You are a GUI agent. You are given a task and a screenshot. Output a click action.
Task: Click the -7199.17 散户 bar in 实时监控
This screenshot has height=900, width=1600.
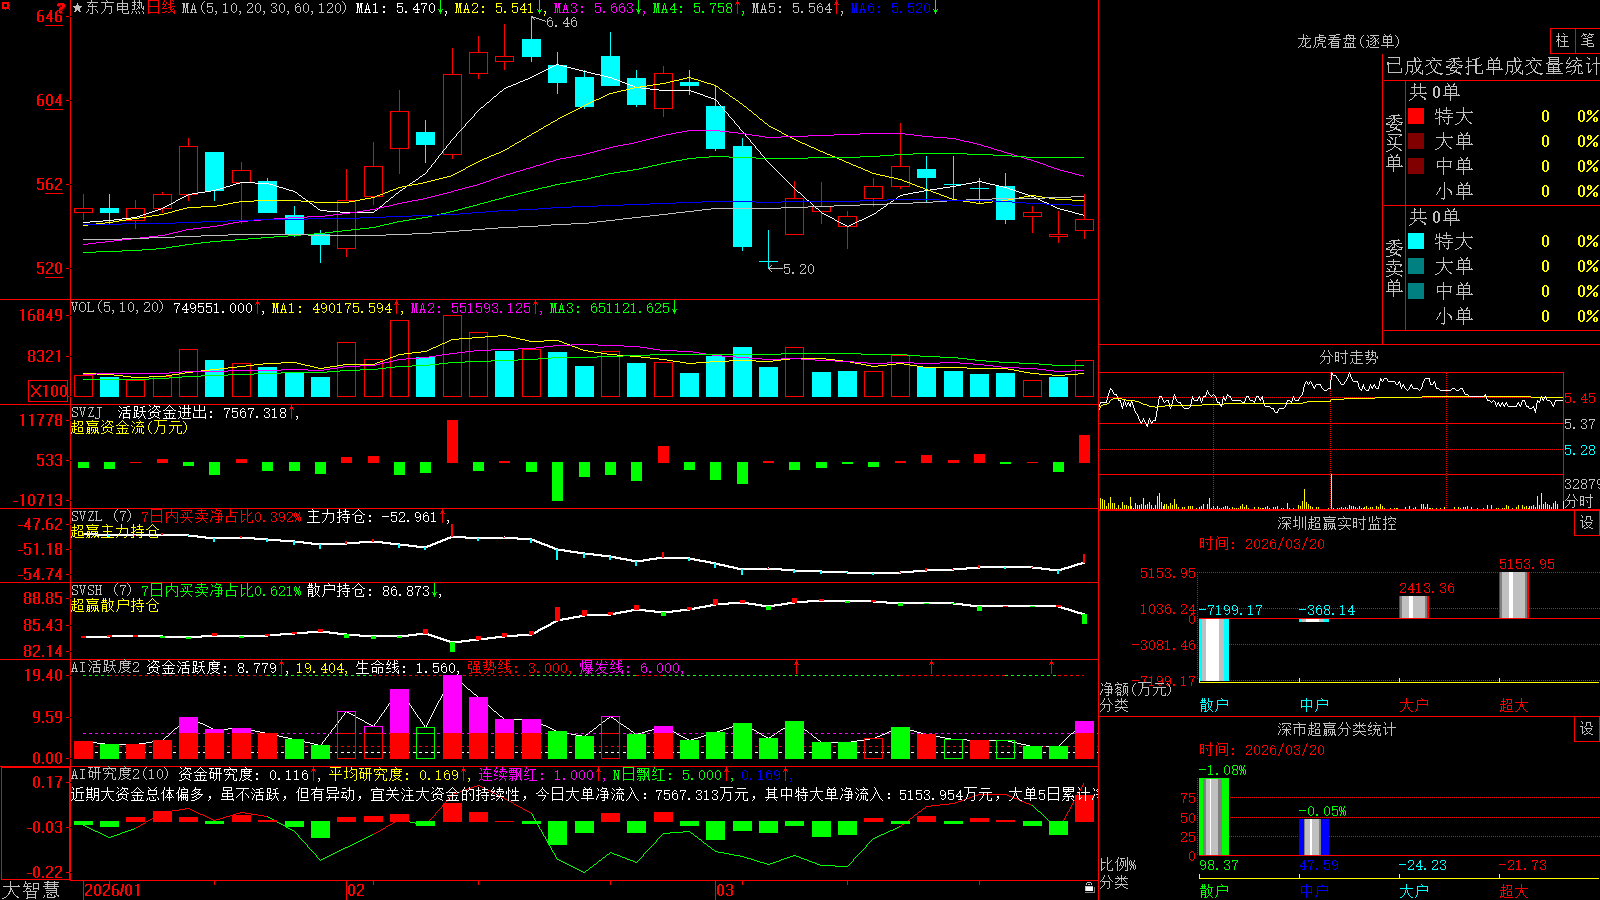coord(1214,650)
